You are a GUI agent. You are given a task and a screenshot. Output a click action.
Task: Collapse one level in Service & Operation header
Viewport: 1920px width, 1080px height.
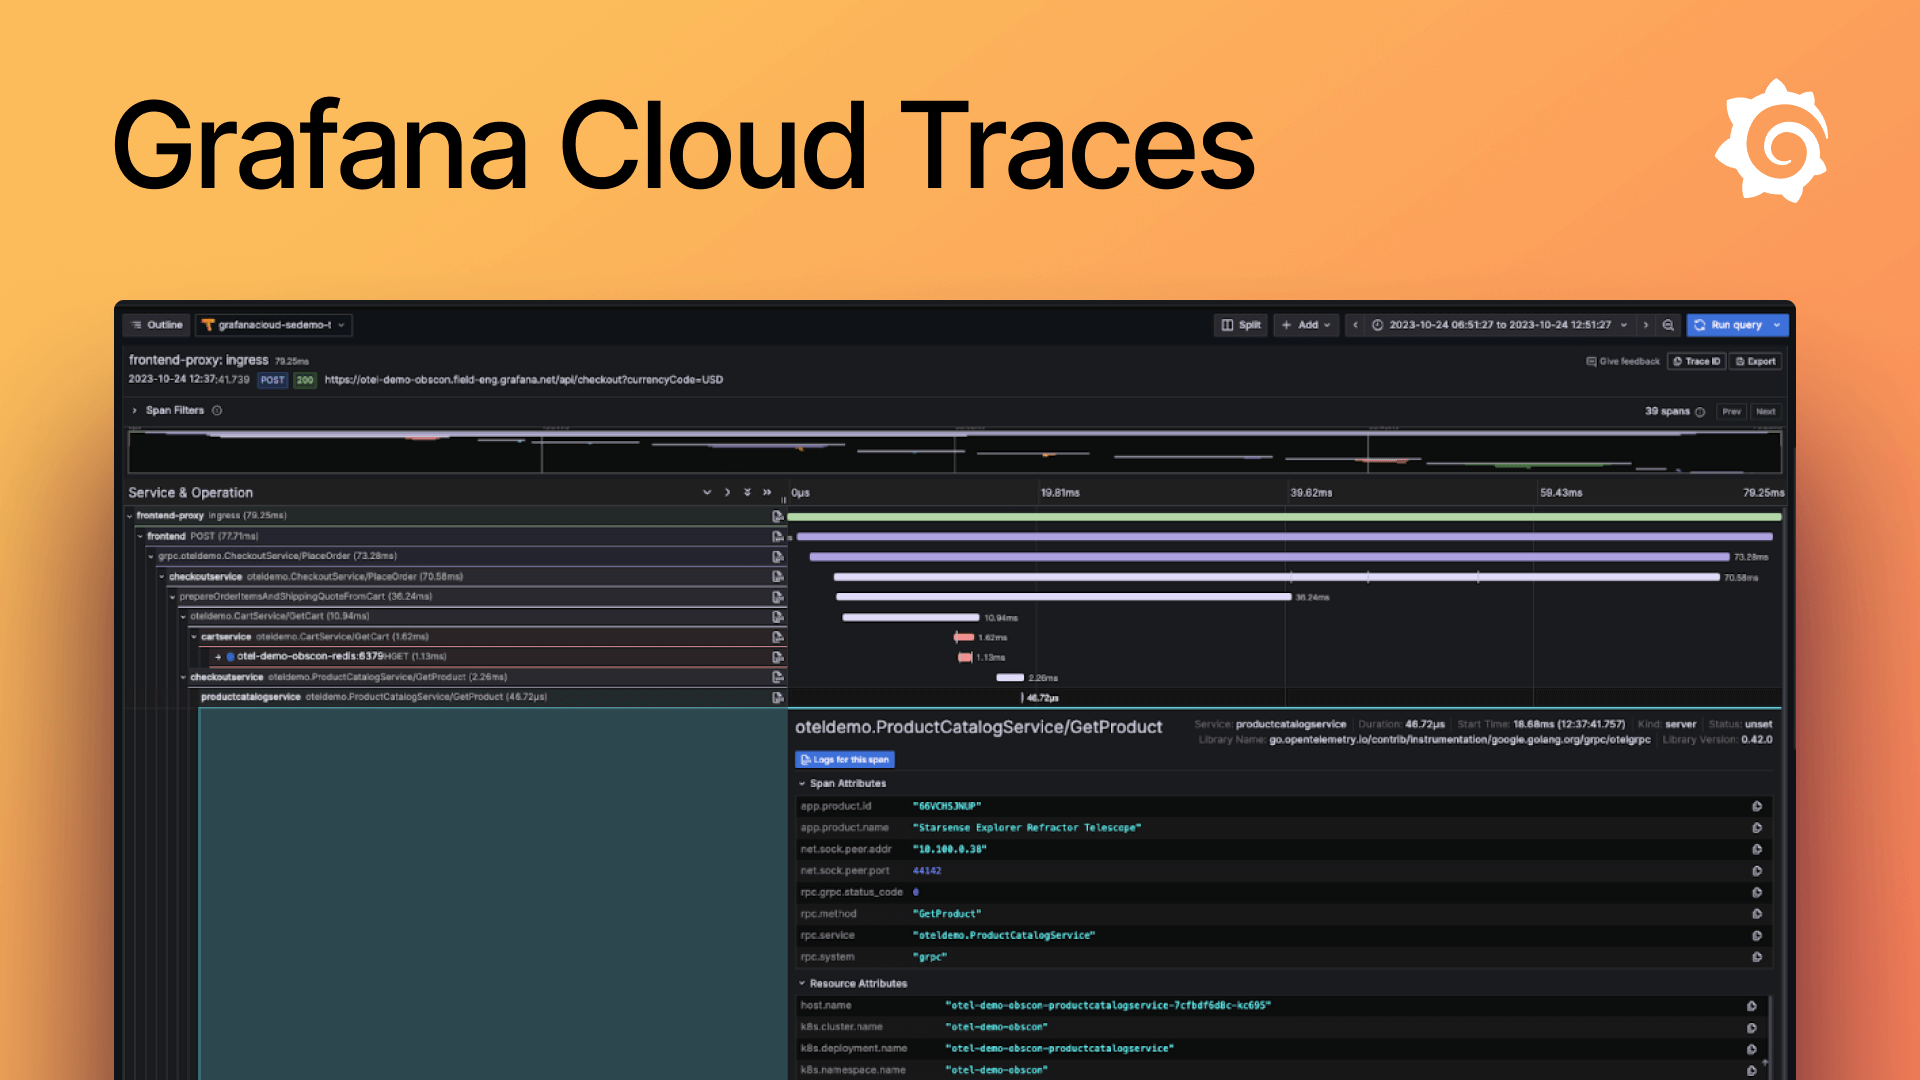click(727, 492)
